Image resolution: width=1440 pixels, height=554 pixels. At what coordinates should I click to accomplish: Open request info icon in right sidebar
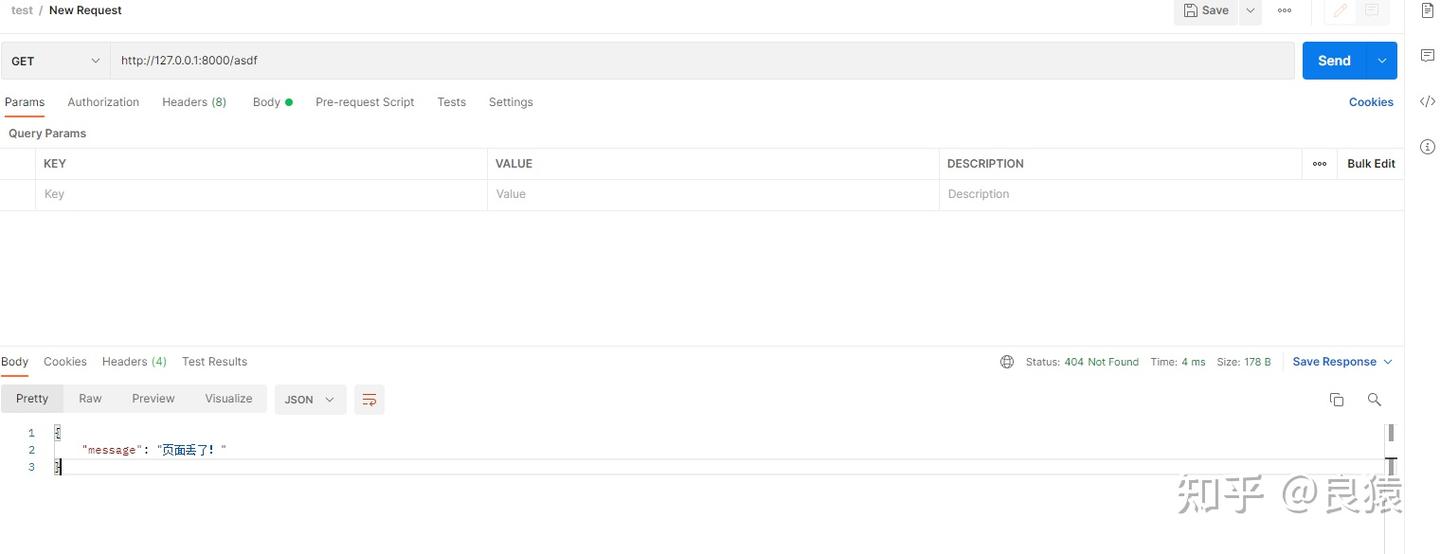tap(1427, 147)
